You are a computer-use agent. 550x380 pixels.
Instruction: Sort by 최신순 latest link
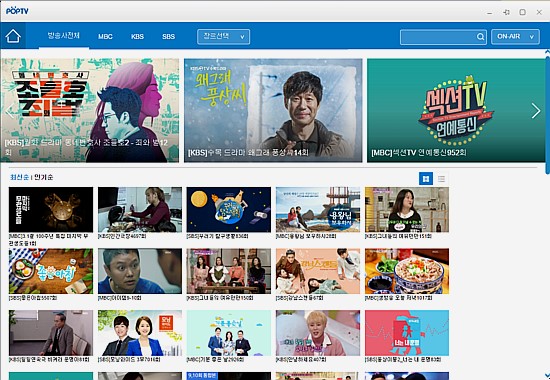pos(19,177)
